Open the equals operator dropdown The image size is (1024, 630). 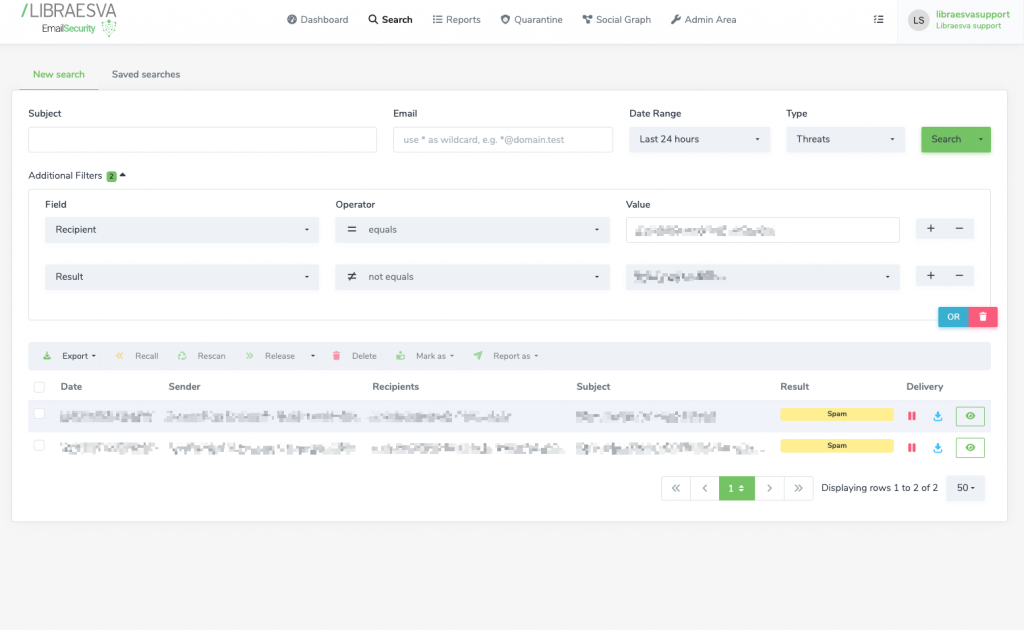click(472, 230)
